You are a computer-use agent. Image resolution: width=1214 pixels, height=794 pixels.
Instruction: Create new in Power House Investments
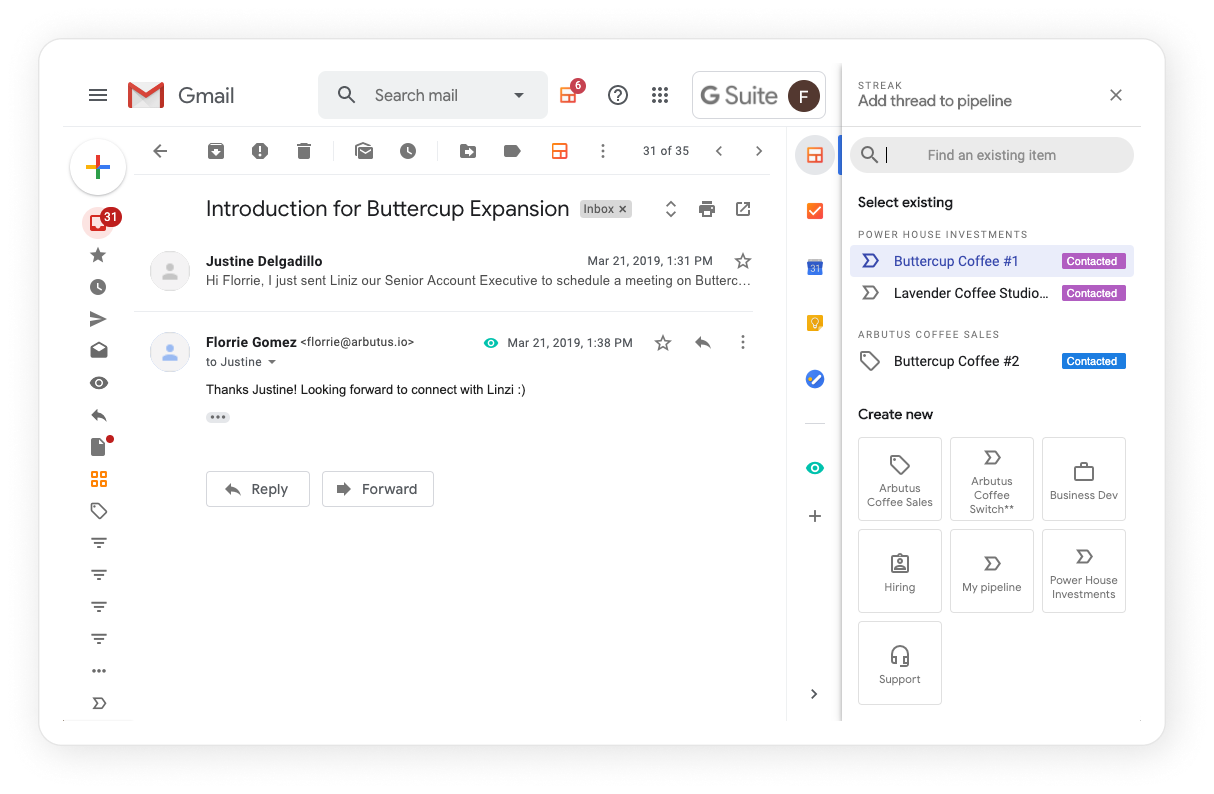[x=1084, y=571]
